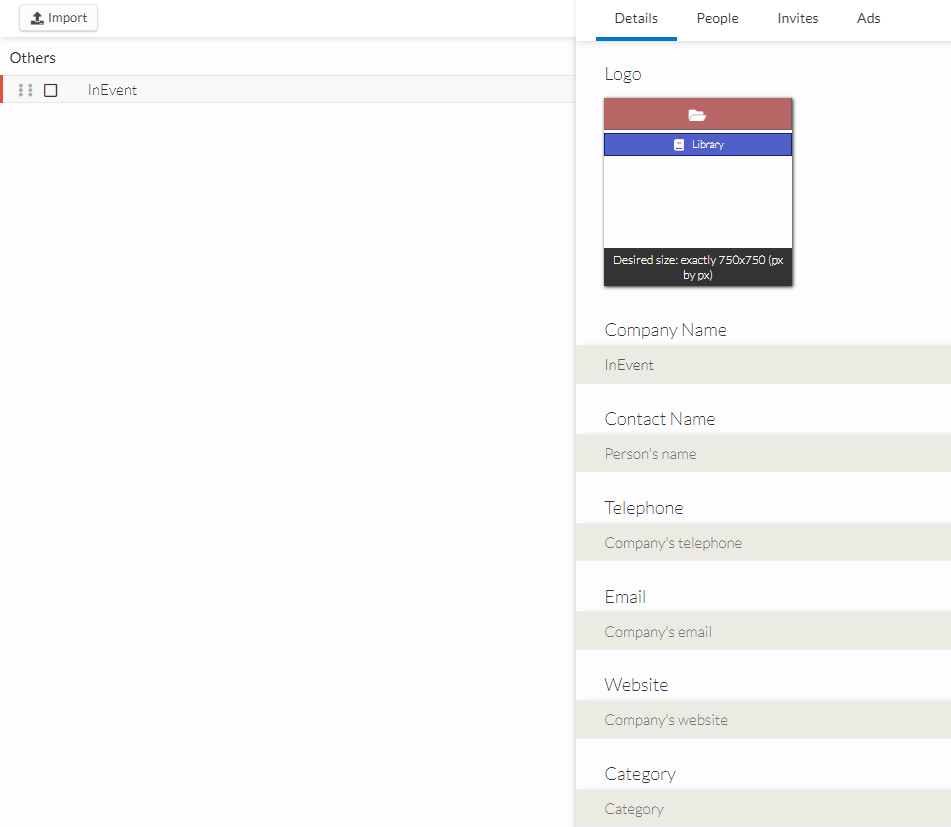Choose logo from Library button
The image size is (951, 827).
click(697, 144)
